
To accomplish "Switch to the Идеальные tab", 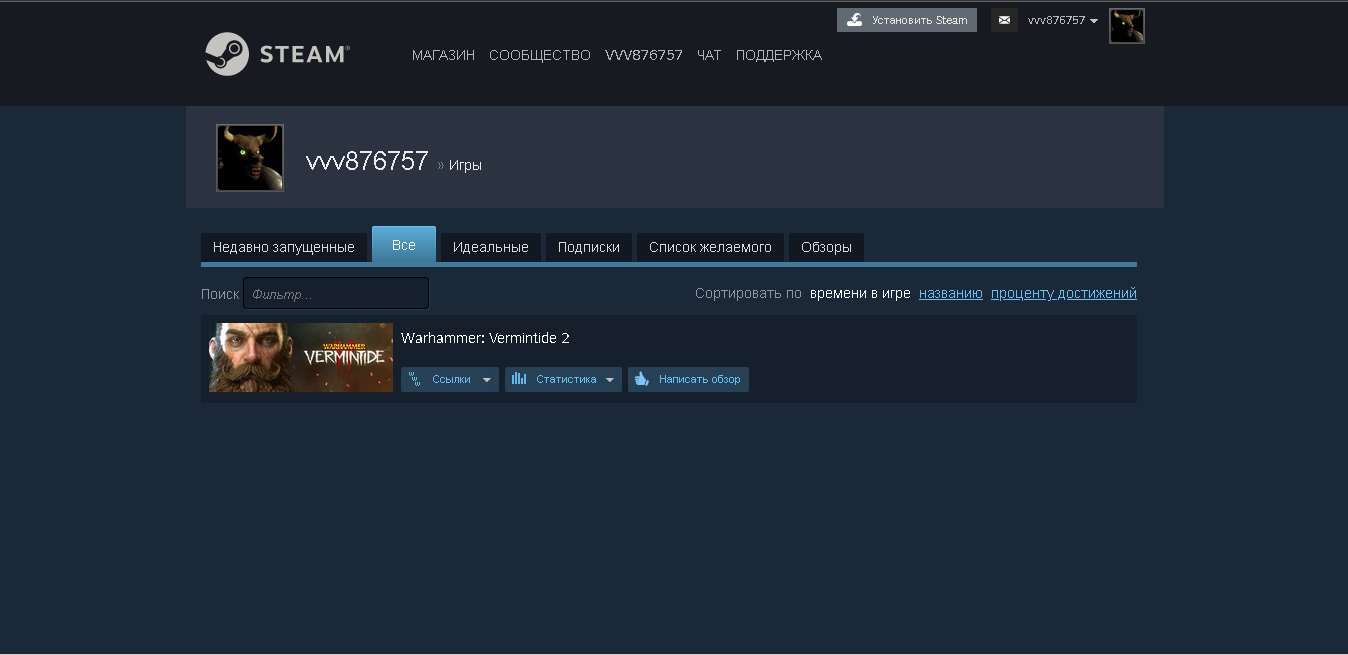I will [491, 247].
